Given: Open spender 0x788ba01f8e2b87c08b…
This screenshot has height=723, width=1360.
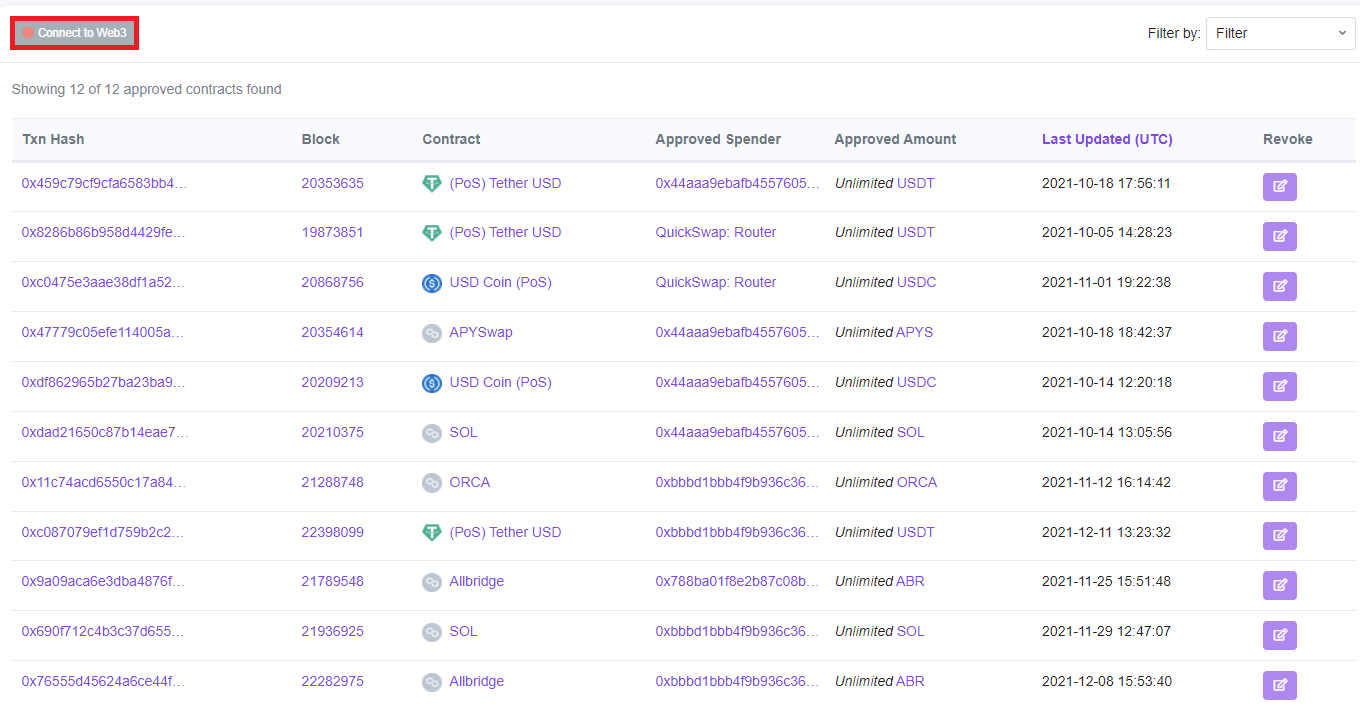Looking at the screenshot, I should 738,581.
